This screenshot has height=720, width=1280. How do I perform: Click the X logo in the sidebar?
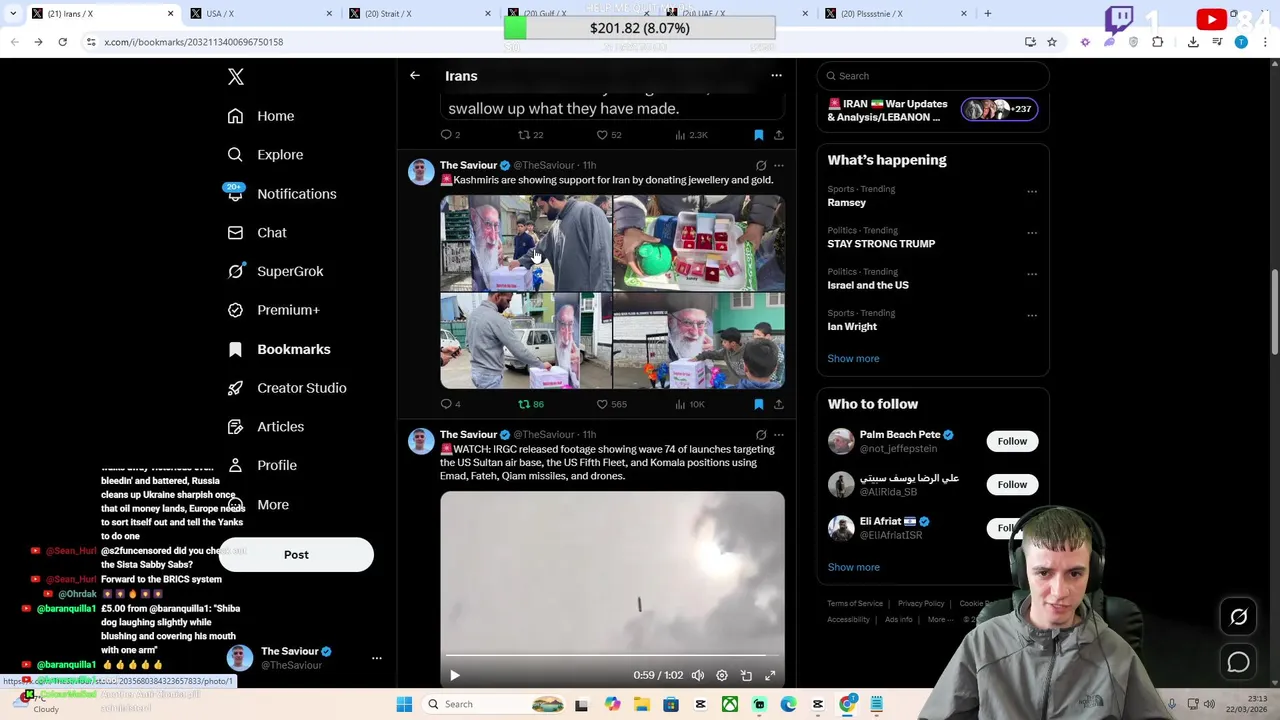point(236,77)
